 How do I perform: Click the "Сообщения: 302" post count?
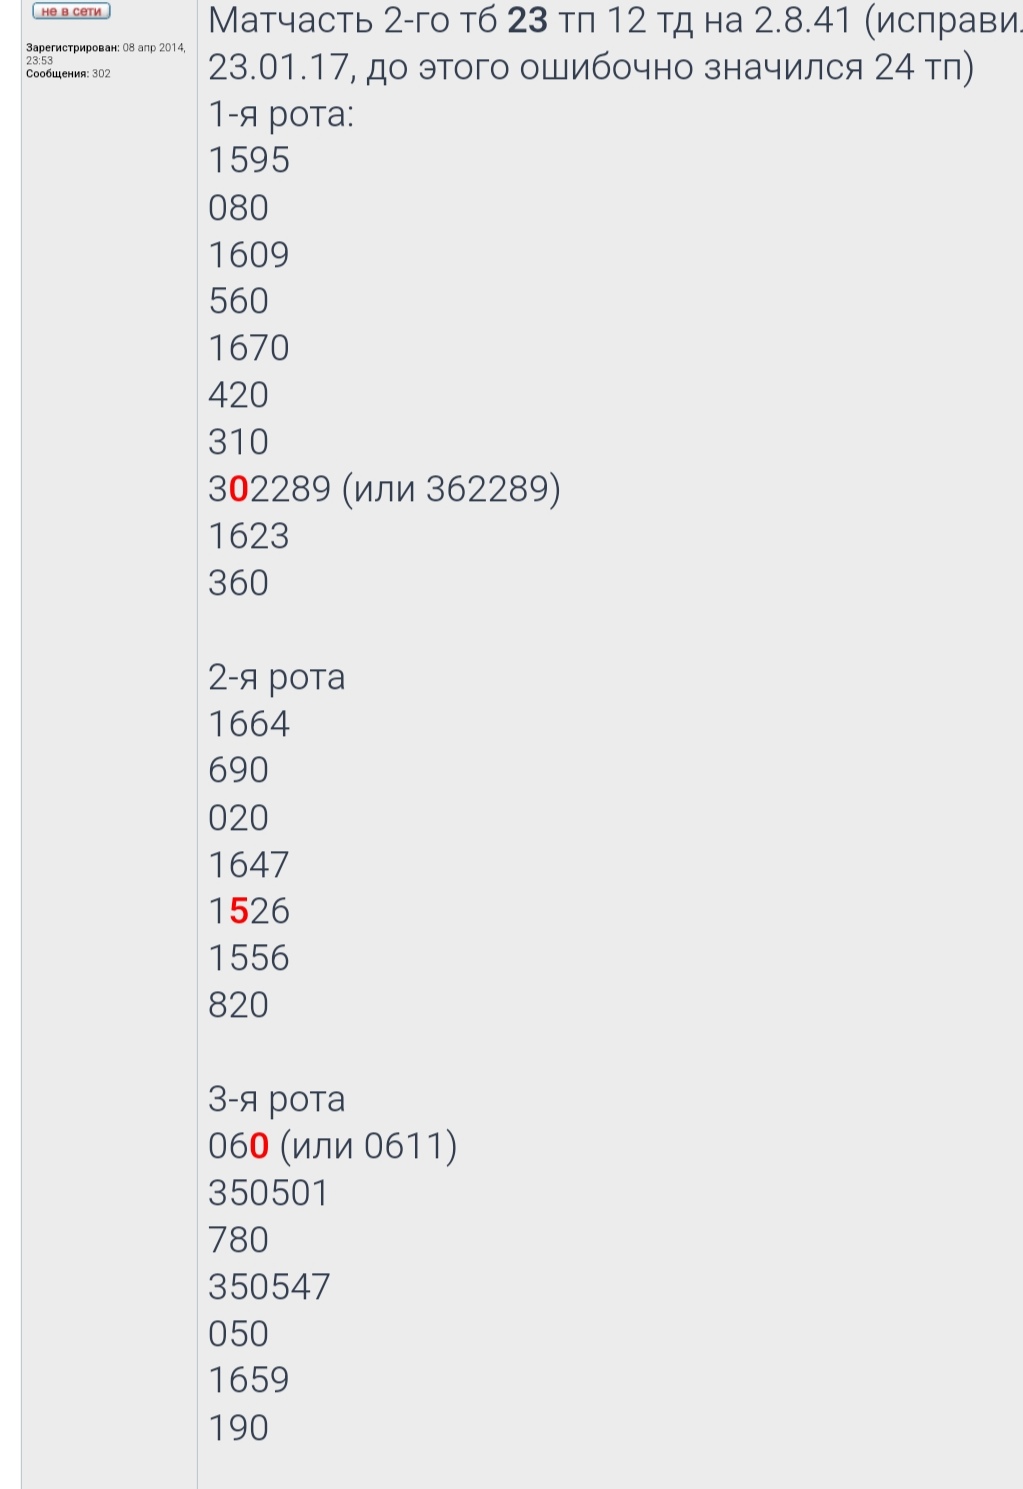point(68,74)
